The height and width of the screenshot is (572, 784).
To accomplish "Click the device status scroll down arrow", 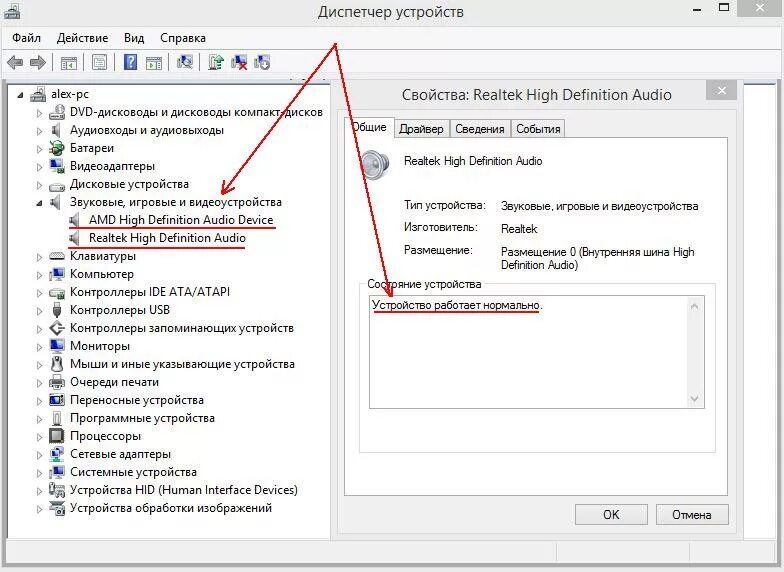I will tap(694, 398).
